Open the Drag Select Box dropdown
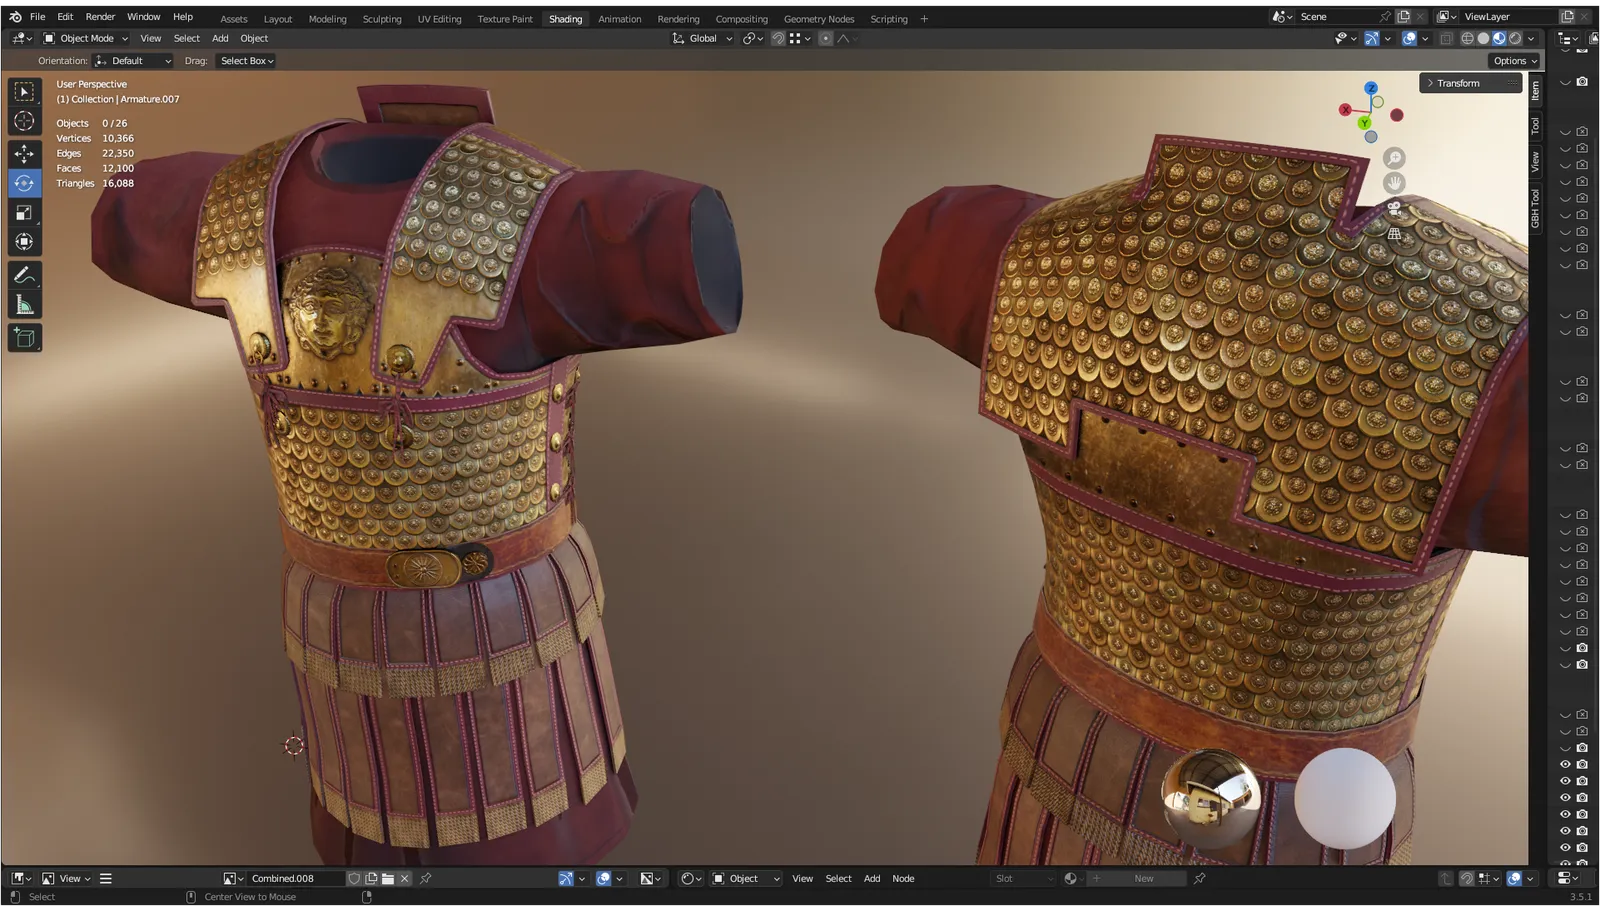 point(246,61)
